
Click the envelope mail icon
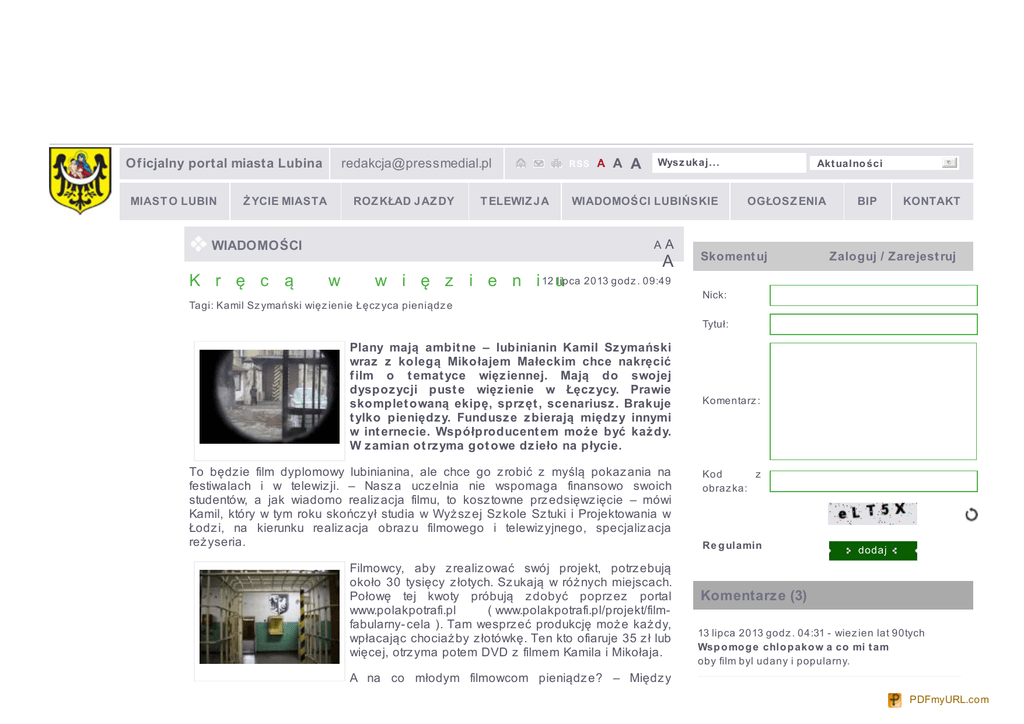538,163
